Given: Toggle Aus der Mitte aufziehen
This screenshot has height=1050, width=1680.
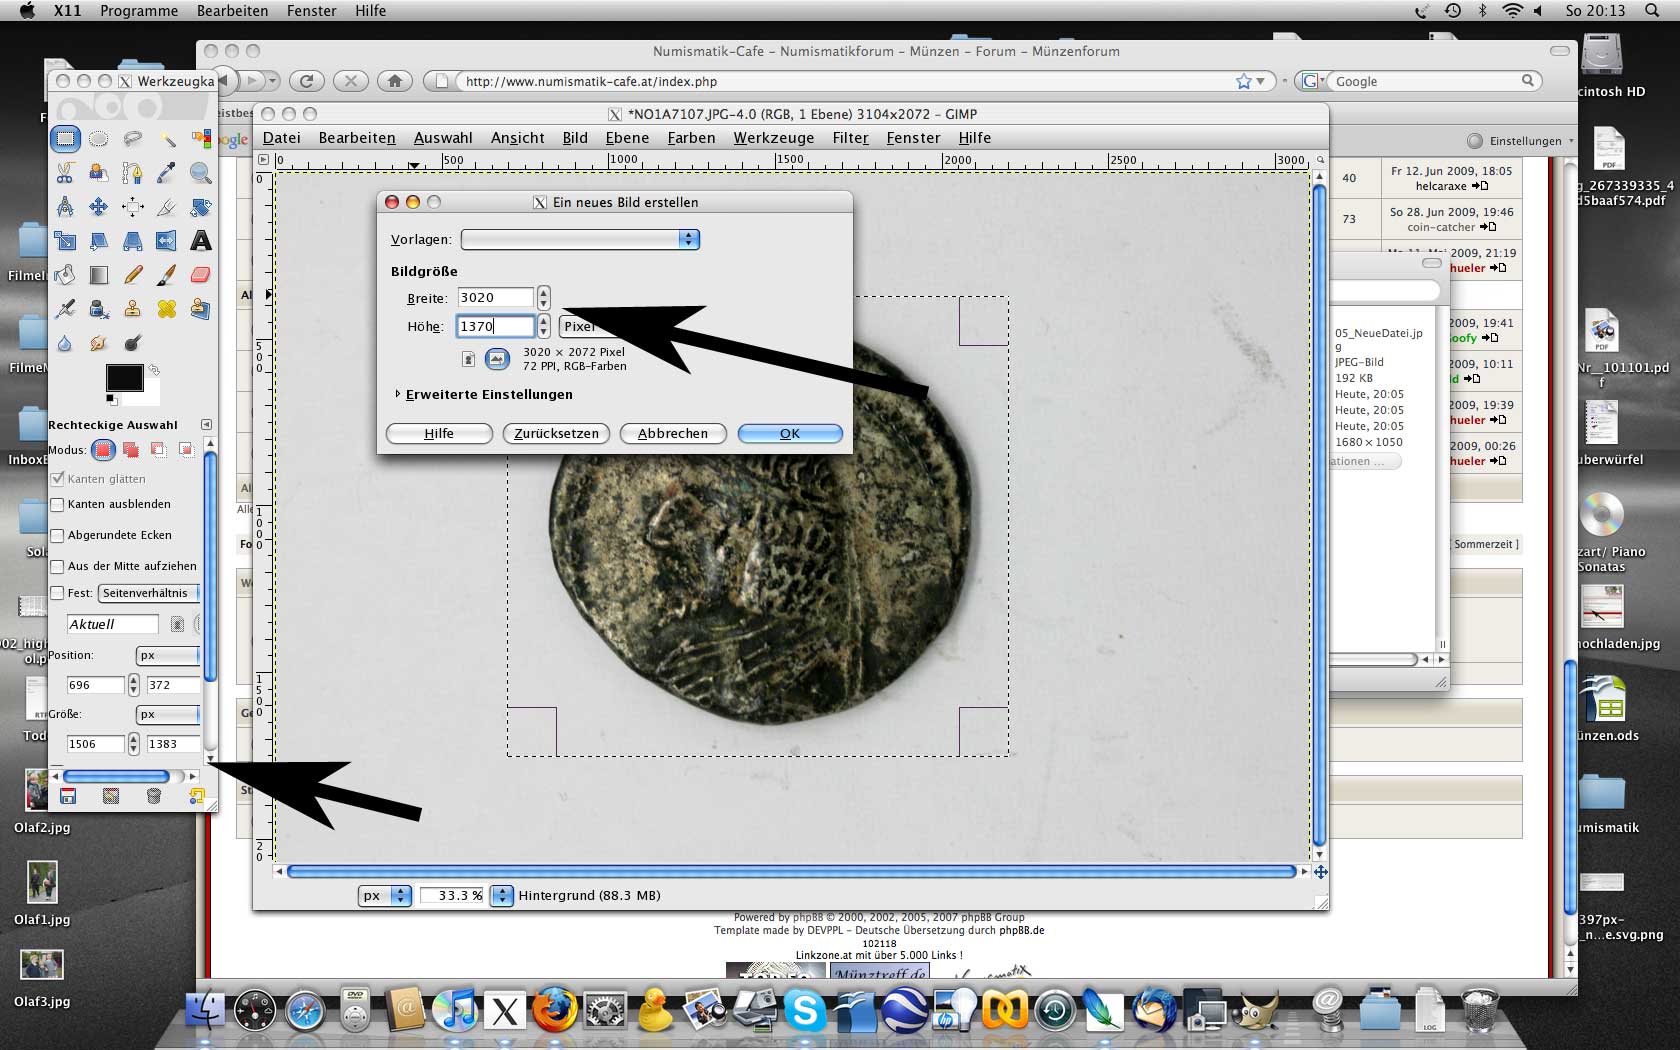Looking at the screenshot, I should coord(58,567).
